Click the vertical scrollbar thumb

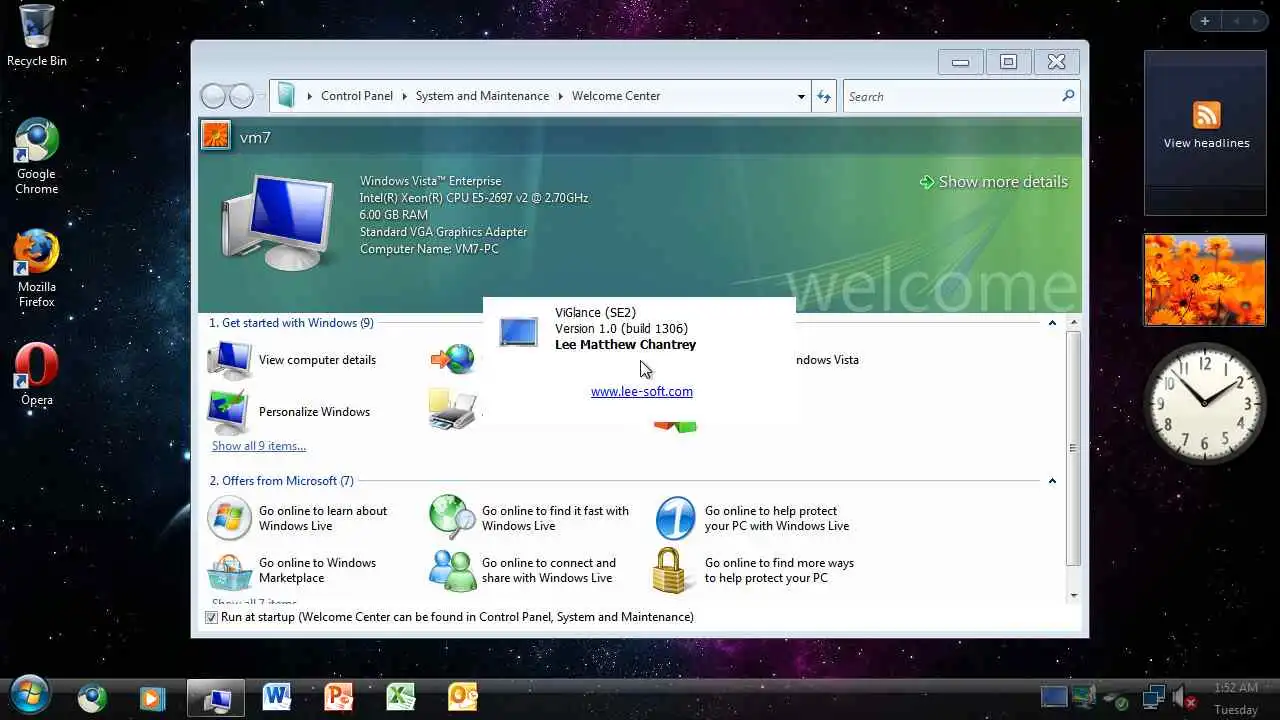click(x=1073, y=448)
